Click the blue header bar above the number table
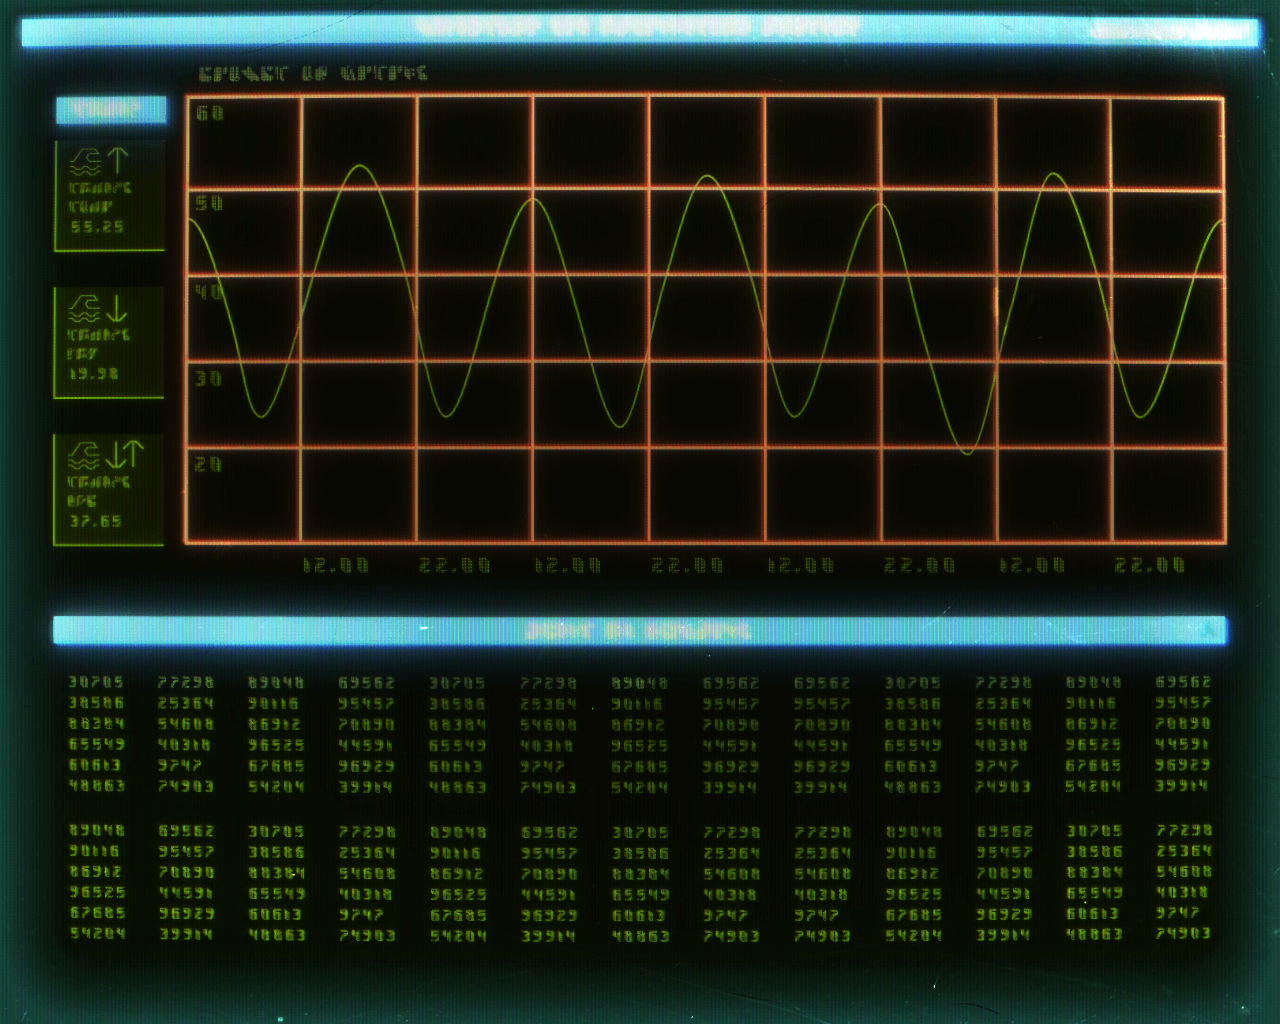 coord(640,630)
